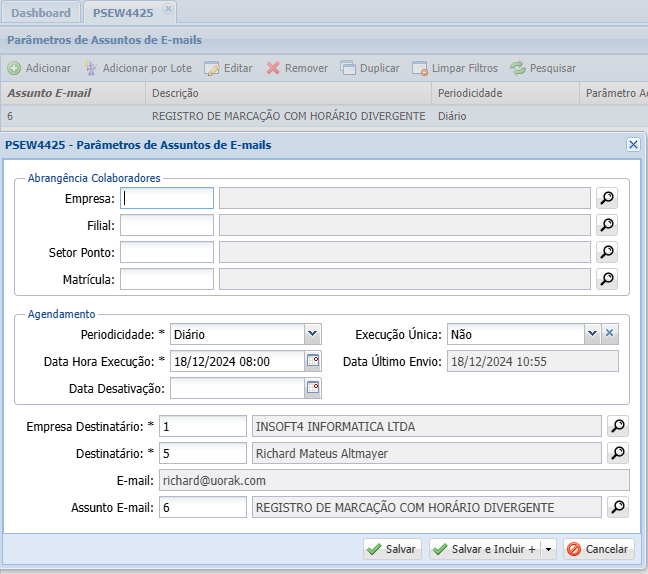
Task: Close the PSEW4425 tab
Action: point(168,8)
